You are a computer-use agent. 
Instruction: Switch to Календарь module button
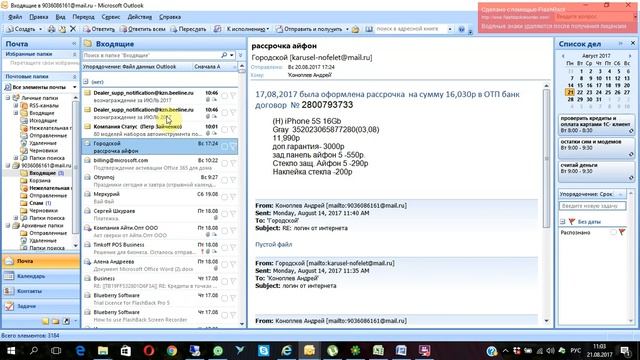coord(41,276)
